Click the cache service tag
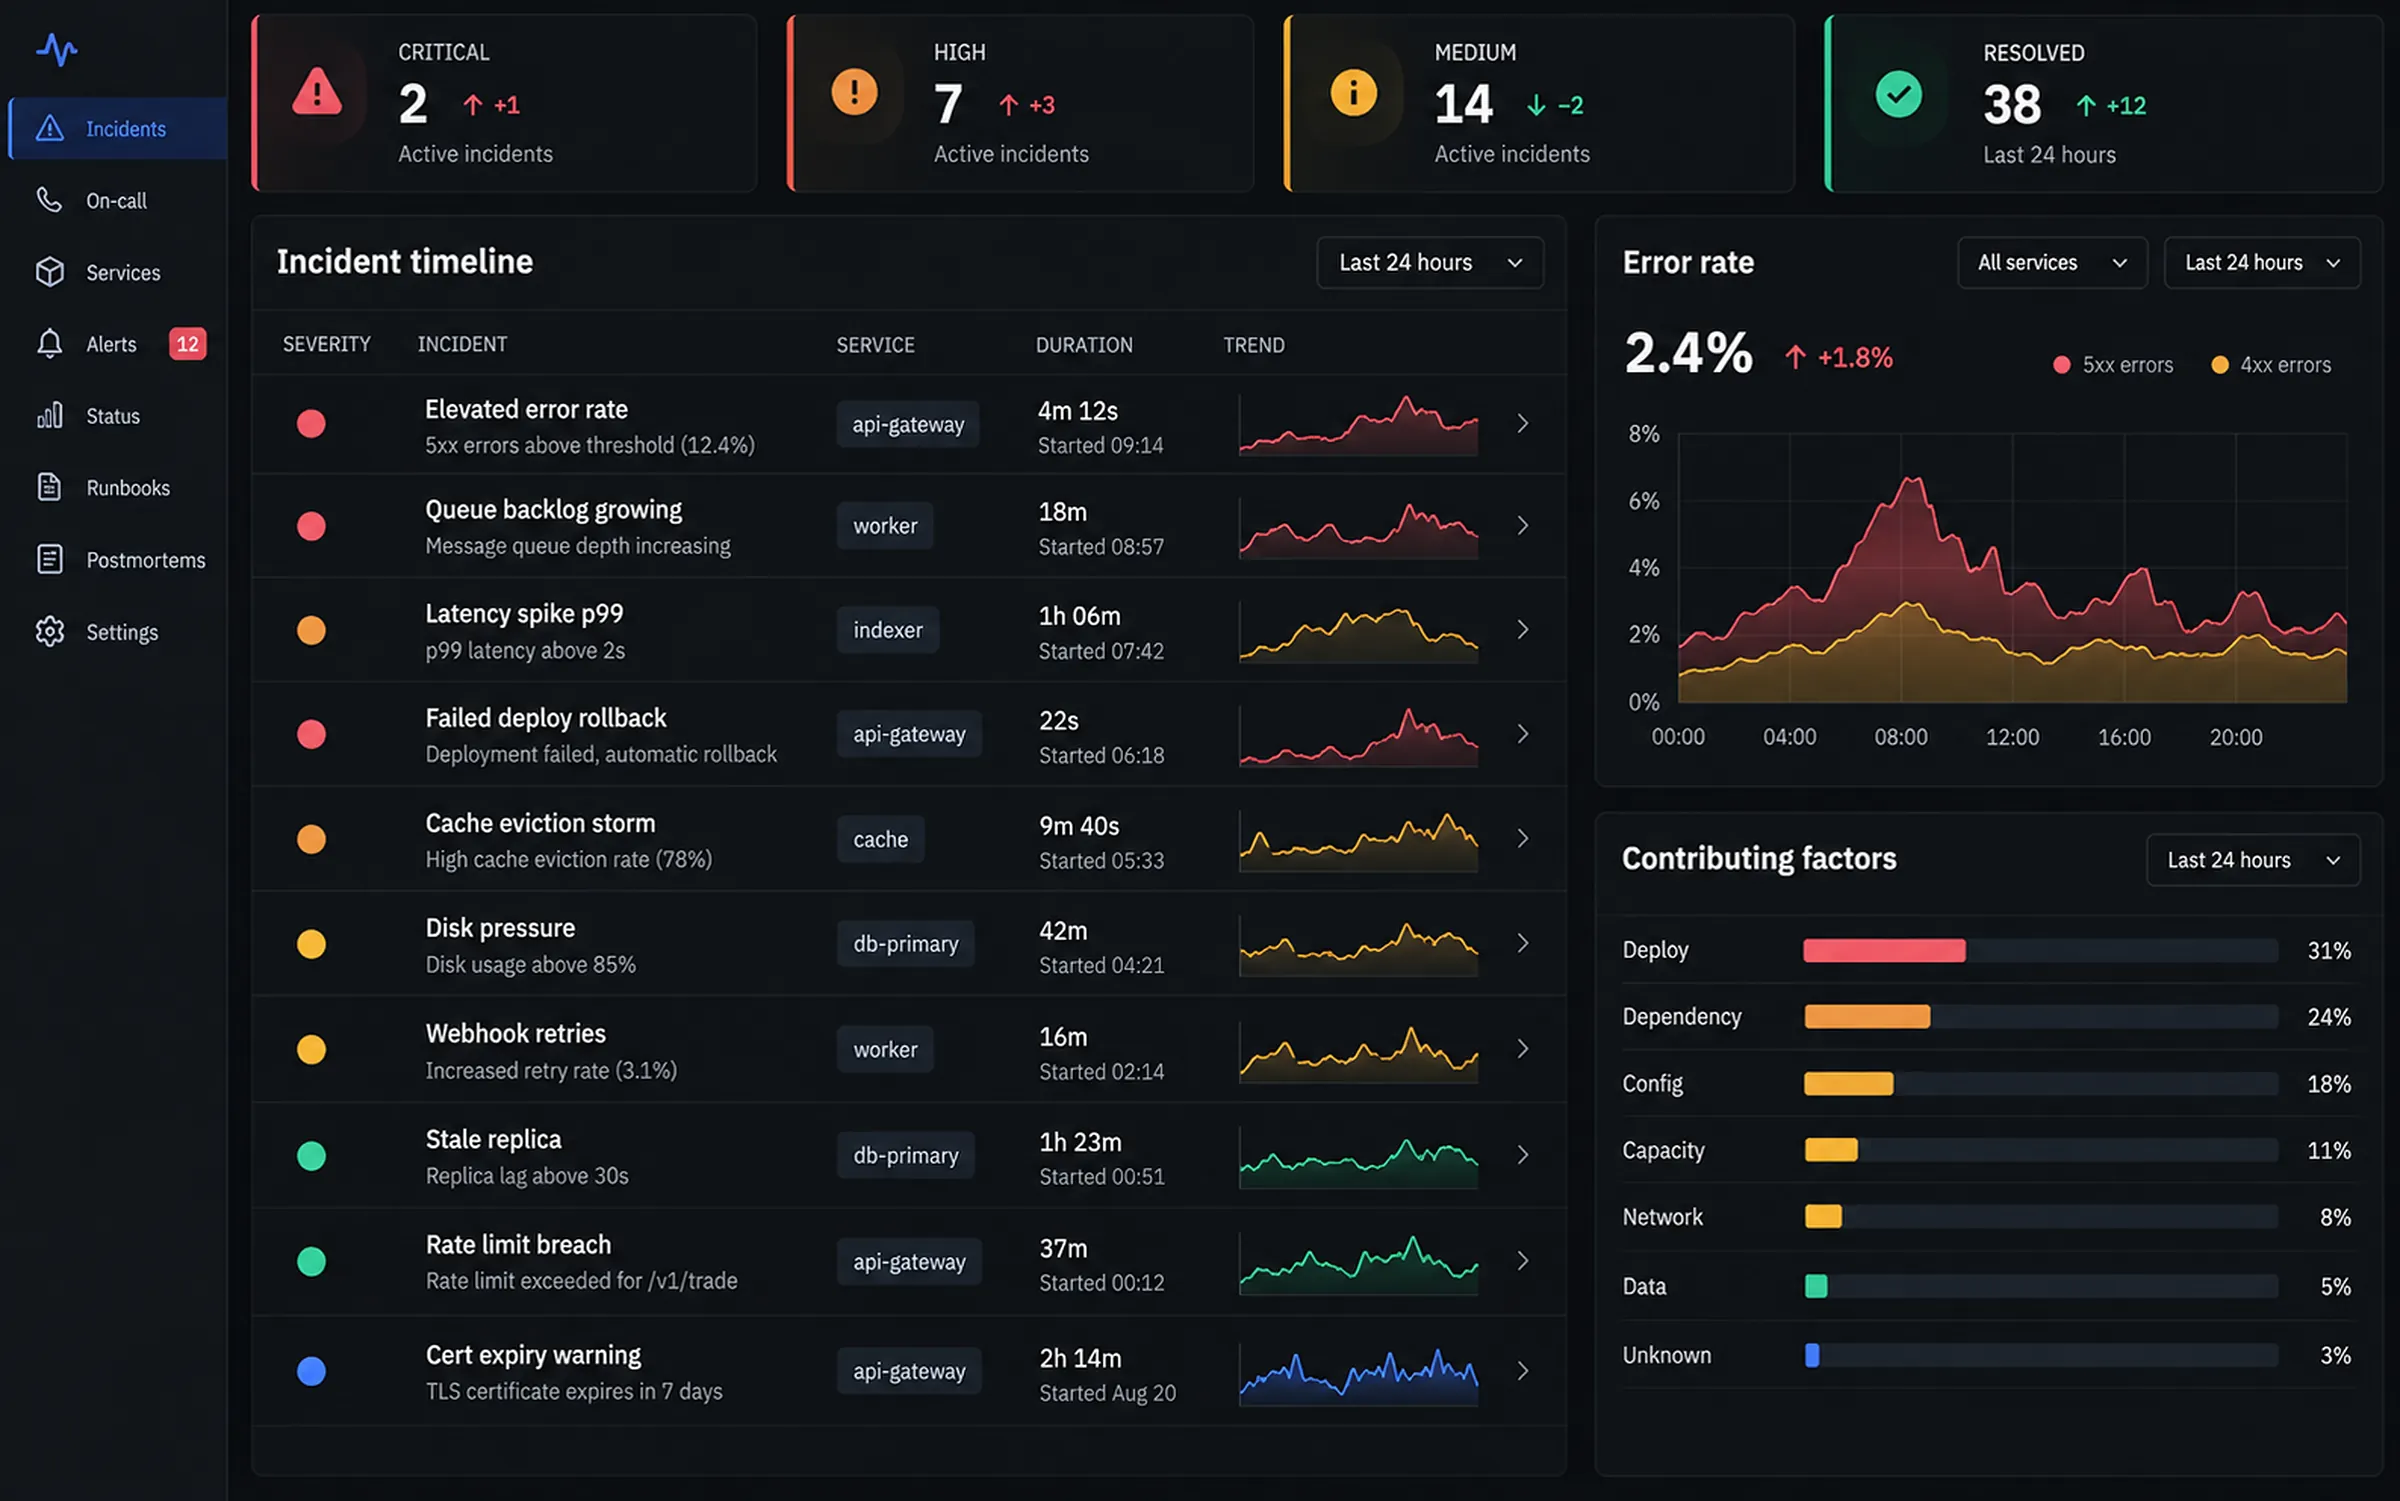The image size is (2400, 1501). (880, 839)
